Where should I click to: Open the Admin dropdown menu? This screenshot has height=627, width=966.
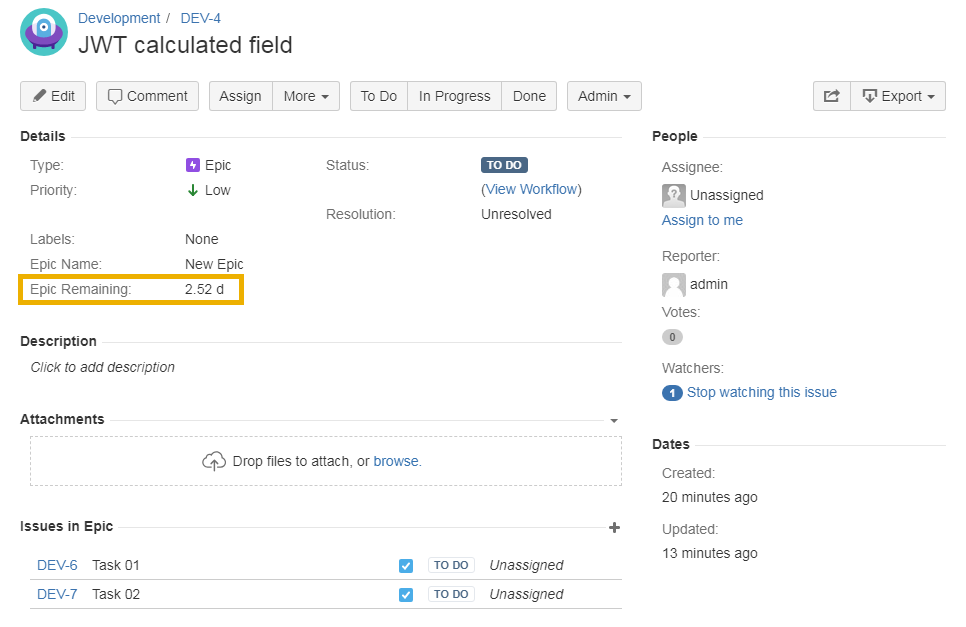tap(604, 96)
